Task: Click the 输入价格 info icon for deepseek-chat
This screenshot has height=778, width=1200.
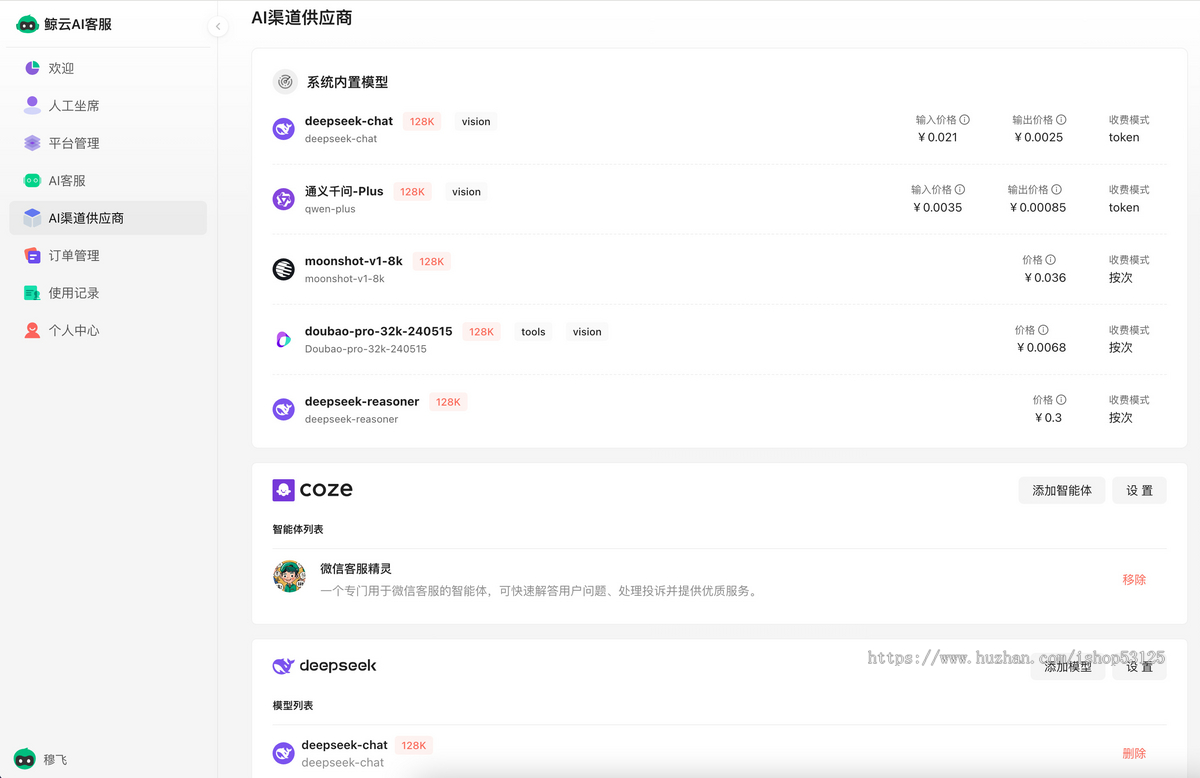Action: pos(965,120)
